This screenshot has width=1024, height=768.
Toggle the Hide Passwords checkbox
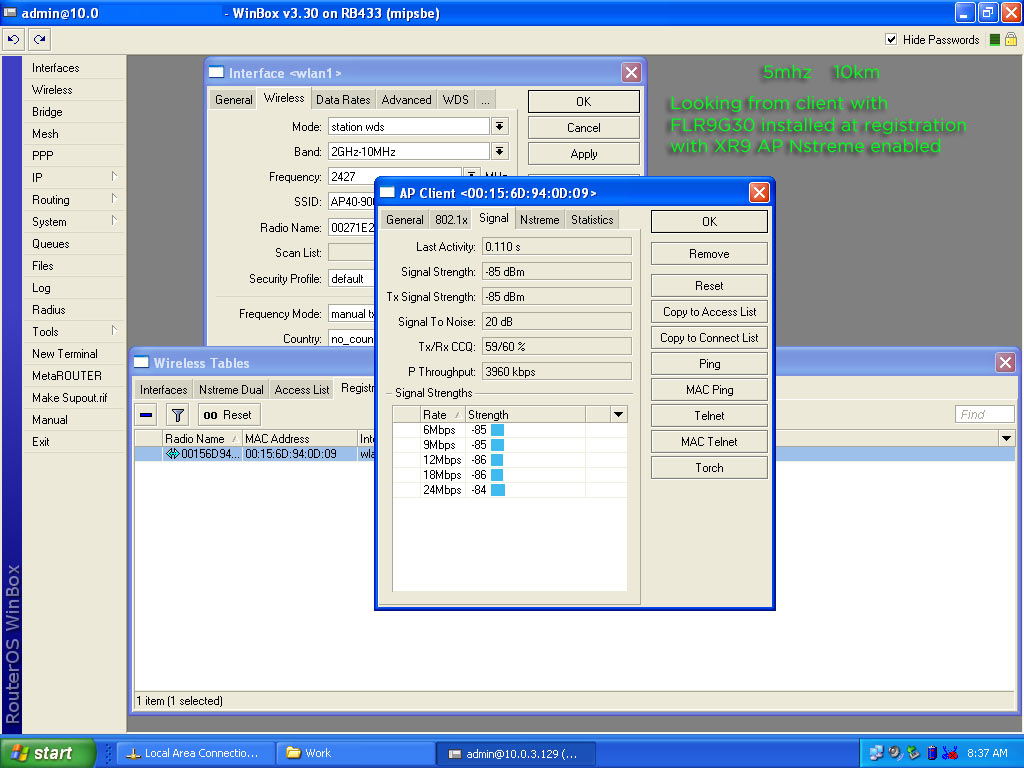(x=891, y=39)
